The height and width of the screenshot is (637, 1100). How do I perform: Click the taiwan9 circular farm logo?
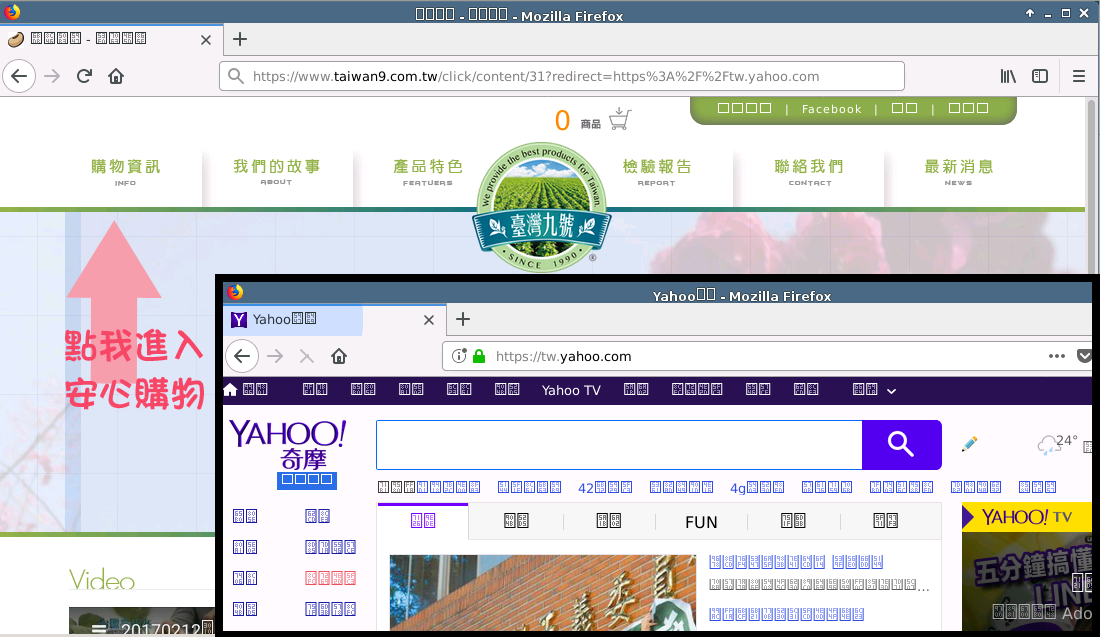coord(541,207)
